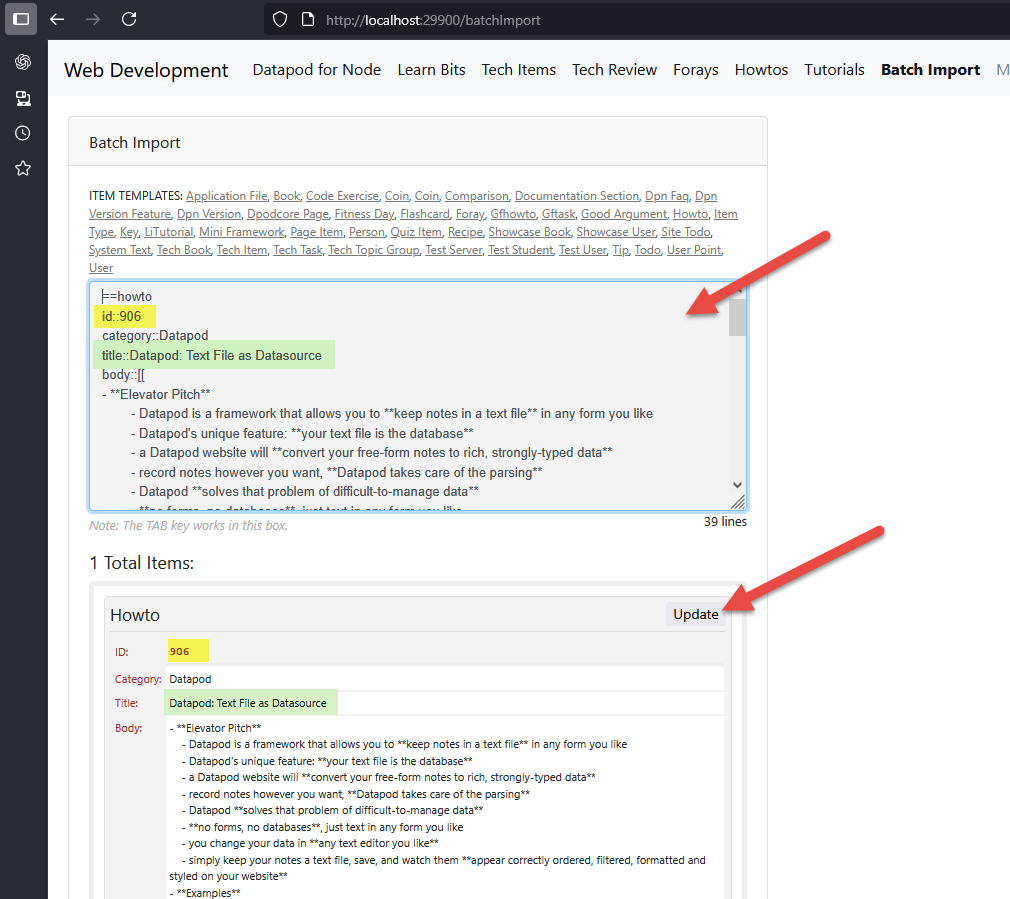
Task: Open the AI chatbot sidebar icon
Action: pyautogui.click(x=22, y=62)
